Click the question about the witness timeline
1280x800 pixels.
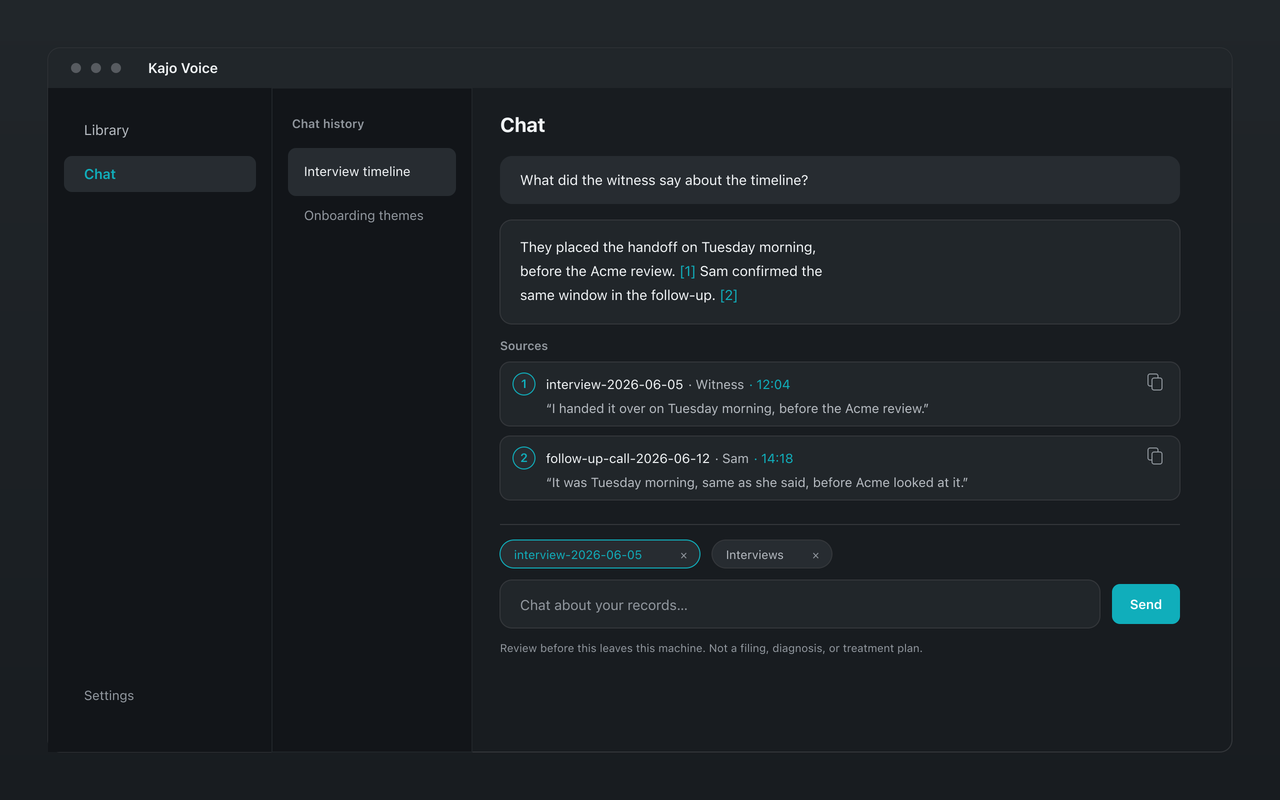(x=840, y=180)
